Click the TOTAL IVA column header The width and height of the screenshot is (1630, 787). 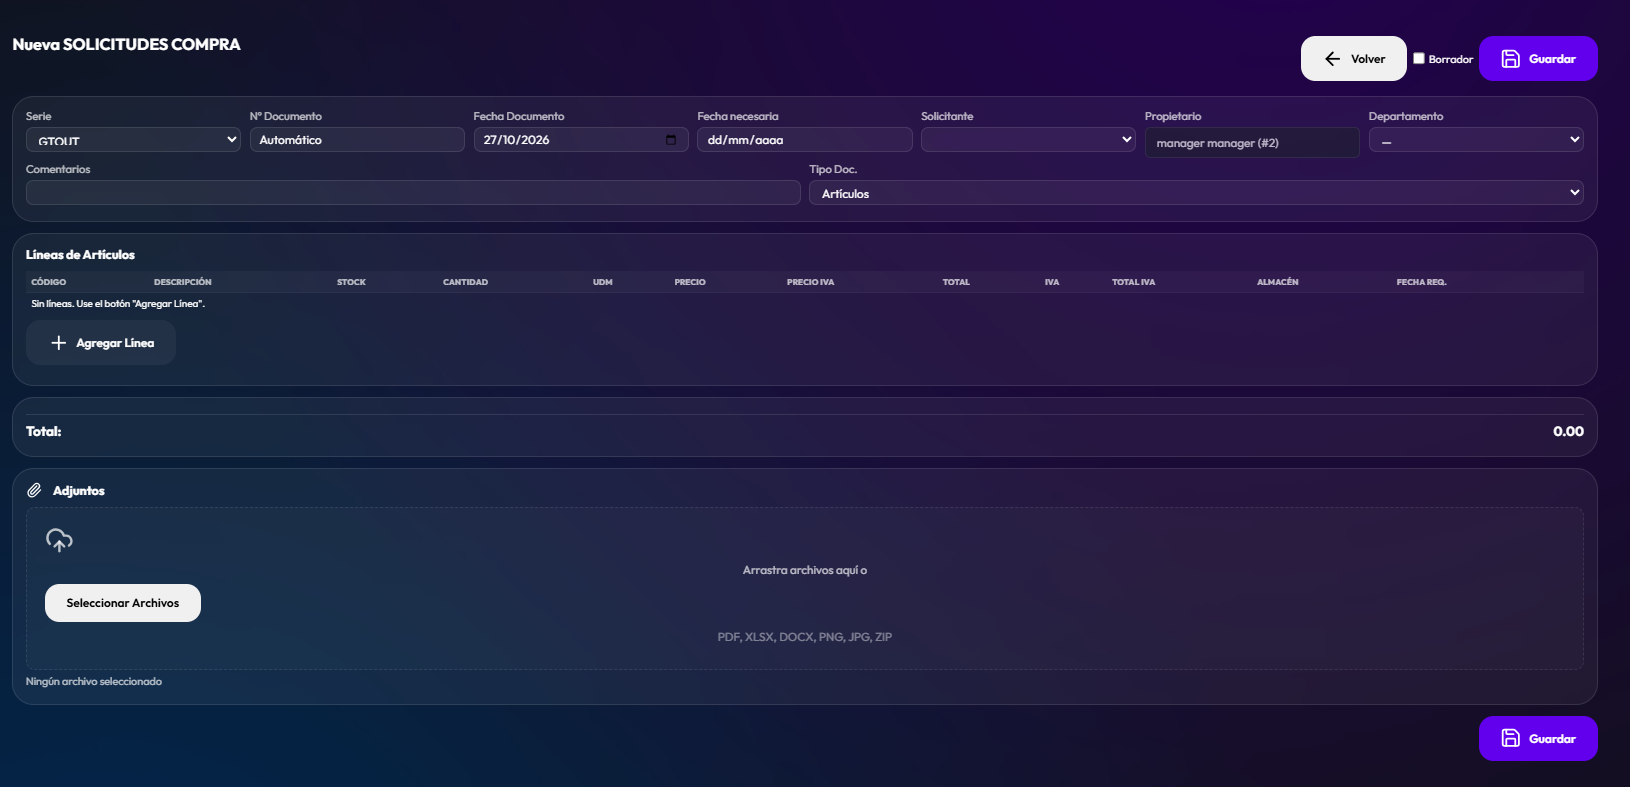coord(1133,282)
